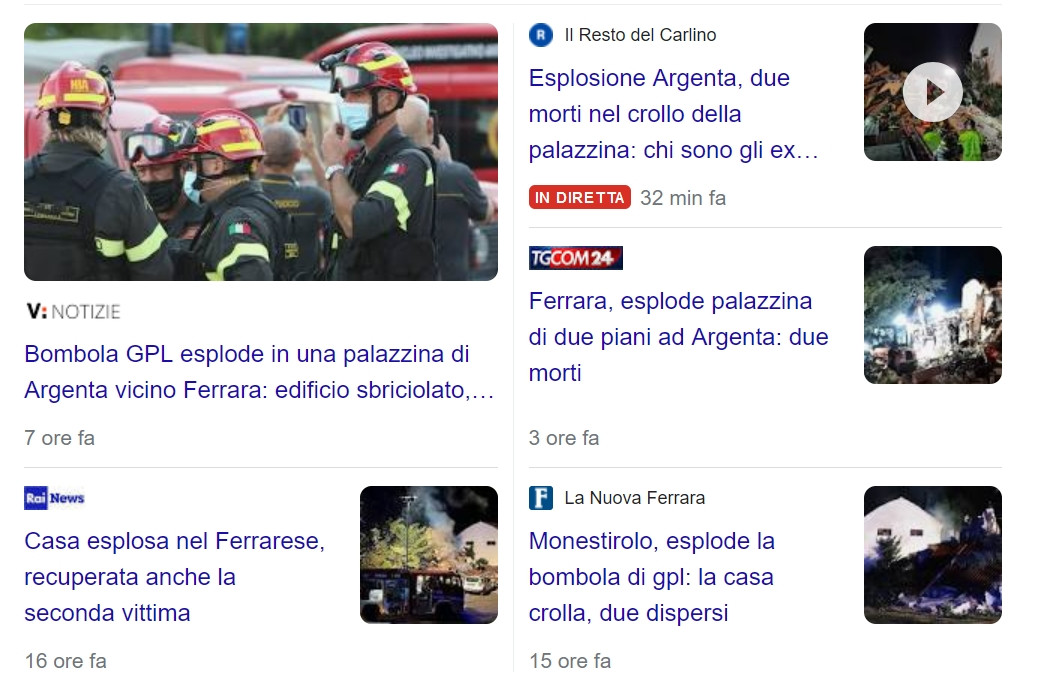1055x685 pixels.
Task: Open headline Esplosione Argenta, due morti
Action: coord(674,114)
